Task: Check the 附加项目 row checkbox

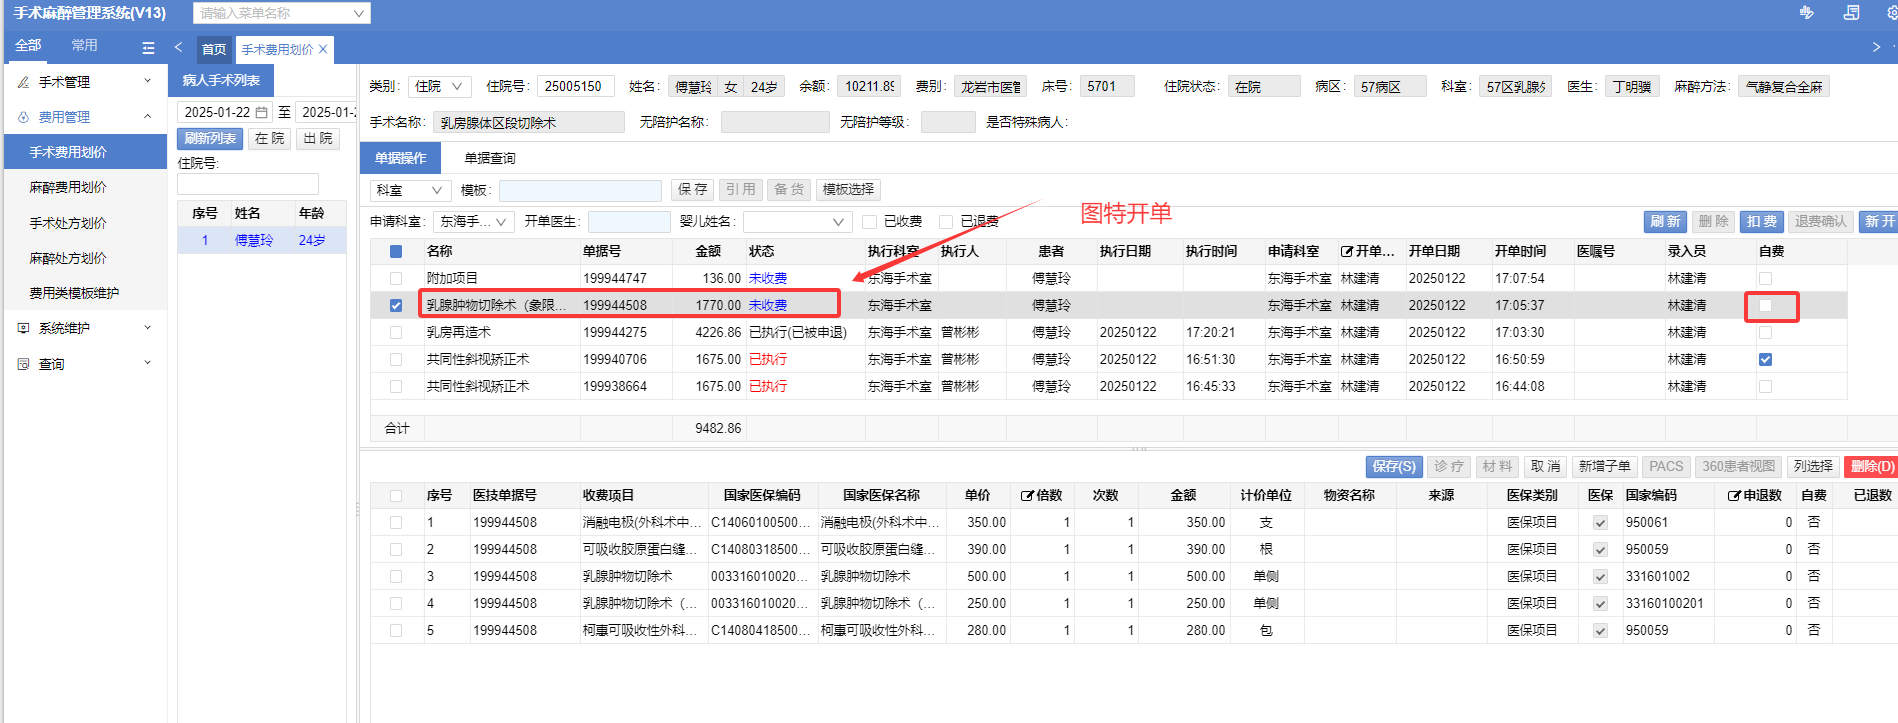Action: click(x=396, y=278)
